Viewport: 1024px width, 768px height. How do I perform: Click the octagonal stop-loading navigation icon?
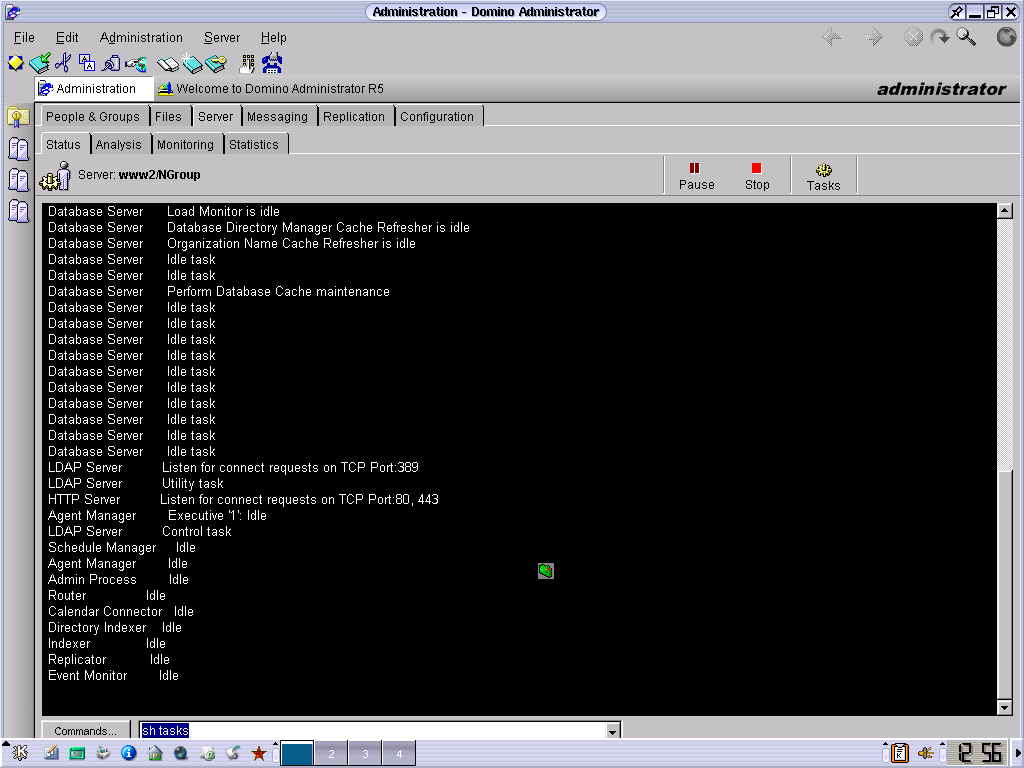tap(913, 37)
